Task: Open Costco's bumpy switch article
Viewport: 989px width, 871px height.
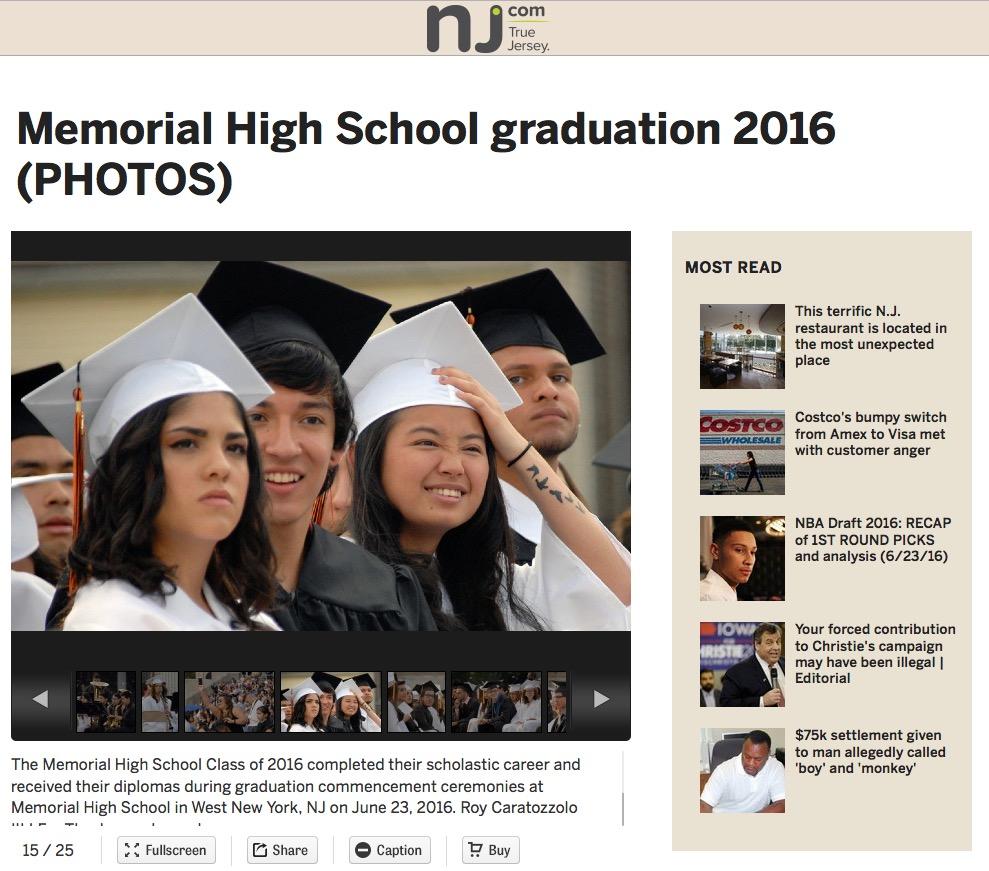Action: tap(870, 434)
